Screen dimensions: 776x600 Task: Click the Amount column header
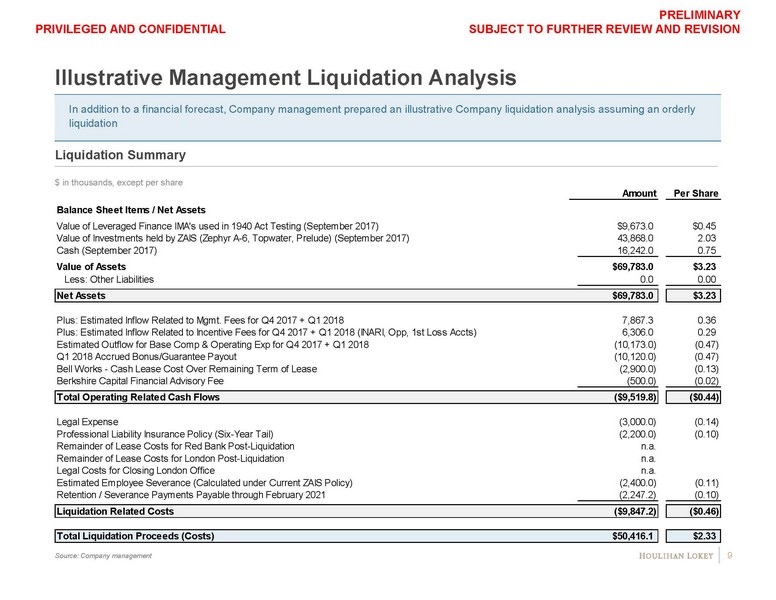point(639,193)
